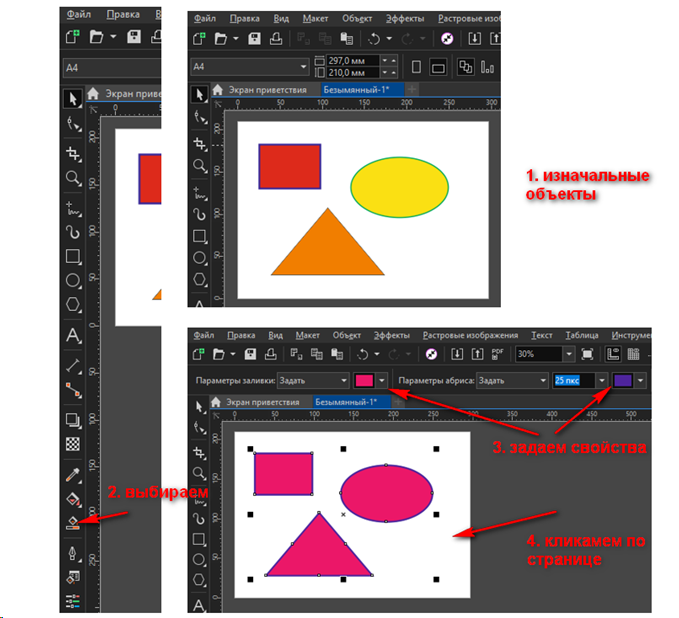Click the home Экран приветствия tab in left screenshot

123,94
